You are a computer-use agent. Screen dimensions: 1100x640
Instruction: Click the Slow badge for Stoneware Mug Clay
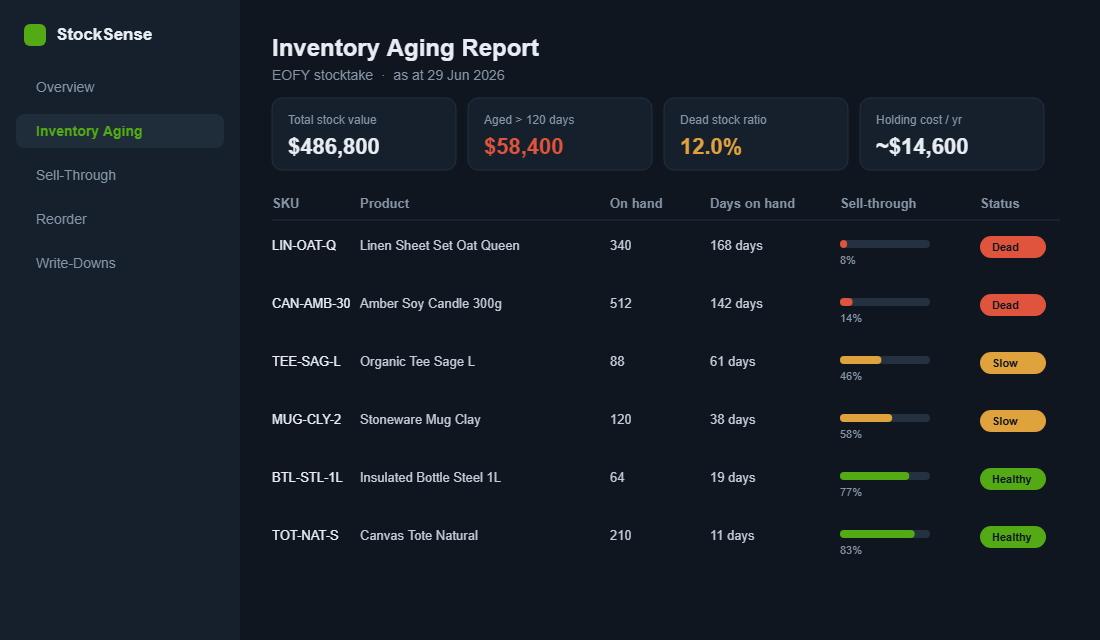[x=1012, y=421]
